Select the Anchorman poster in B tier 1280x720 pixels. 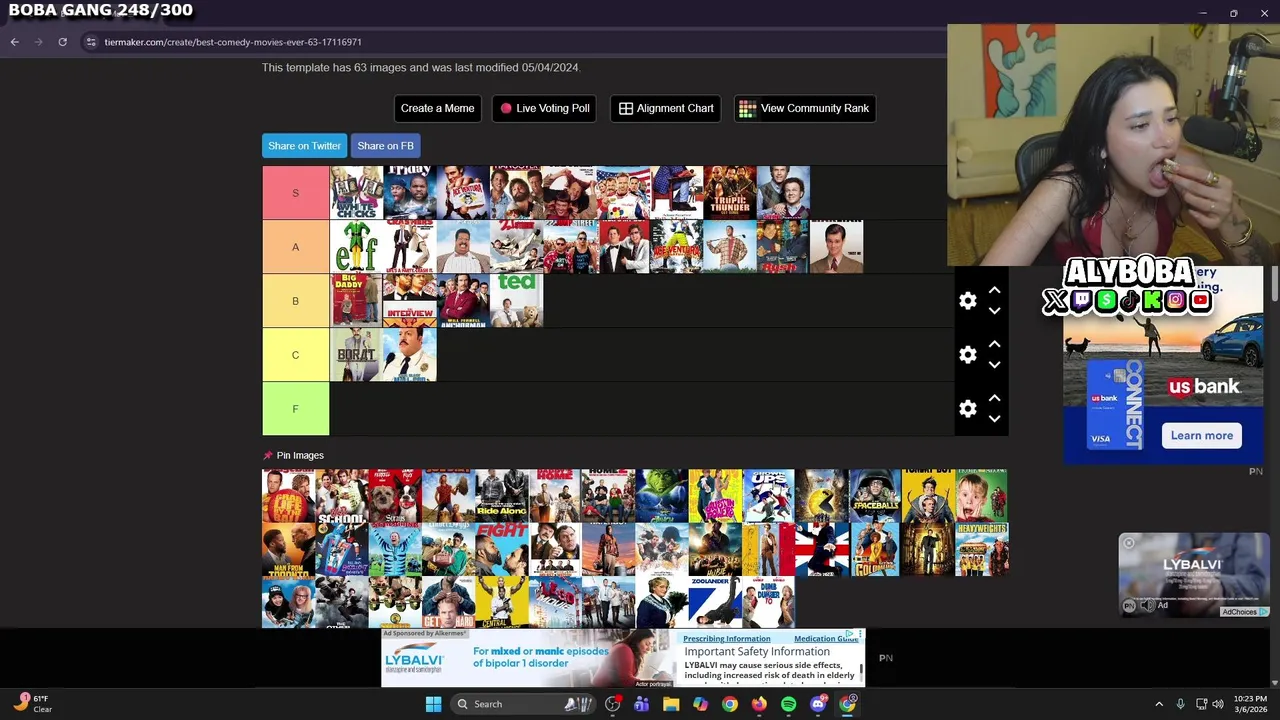tap(463, 301)
